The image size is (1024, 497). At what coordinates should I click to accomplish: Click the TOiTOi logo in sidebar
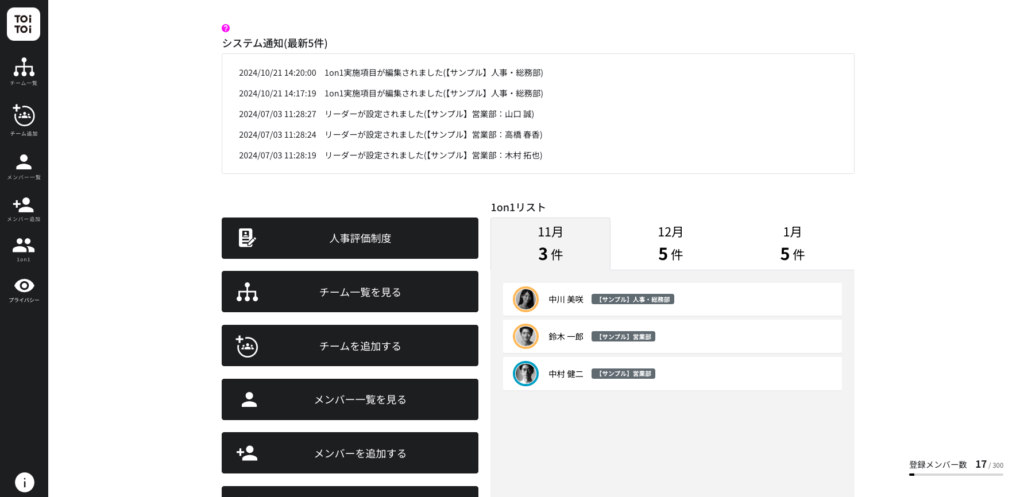[23, 23]
